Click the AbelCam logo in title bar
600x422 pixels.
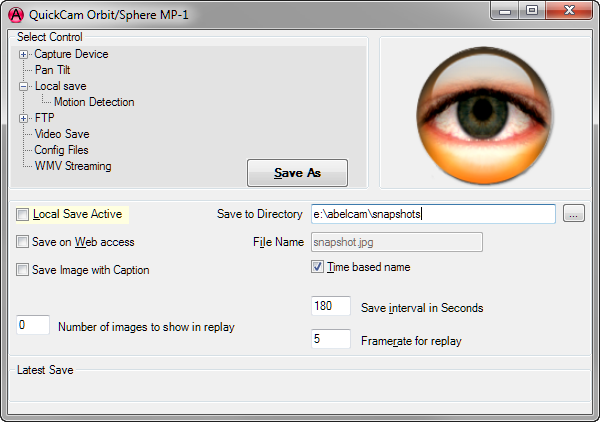tap(16, 15)
